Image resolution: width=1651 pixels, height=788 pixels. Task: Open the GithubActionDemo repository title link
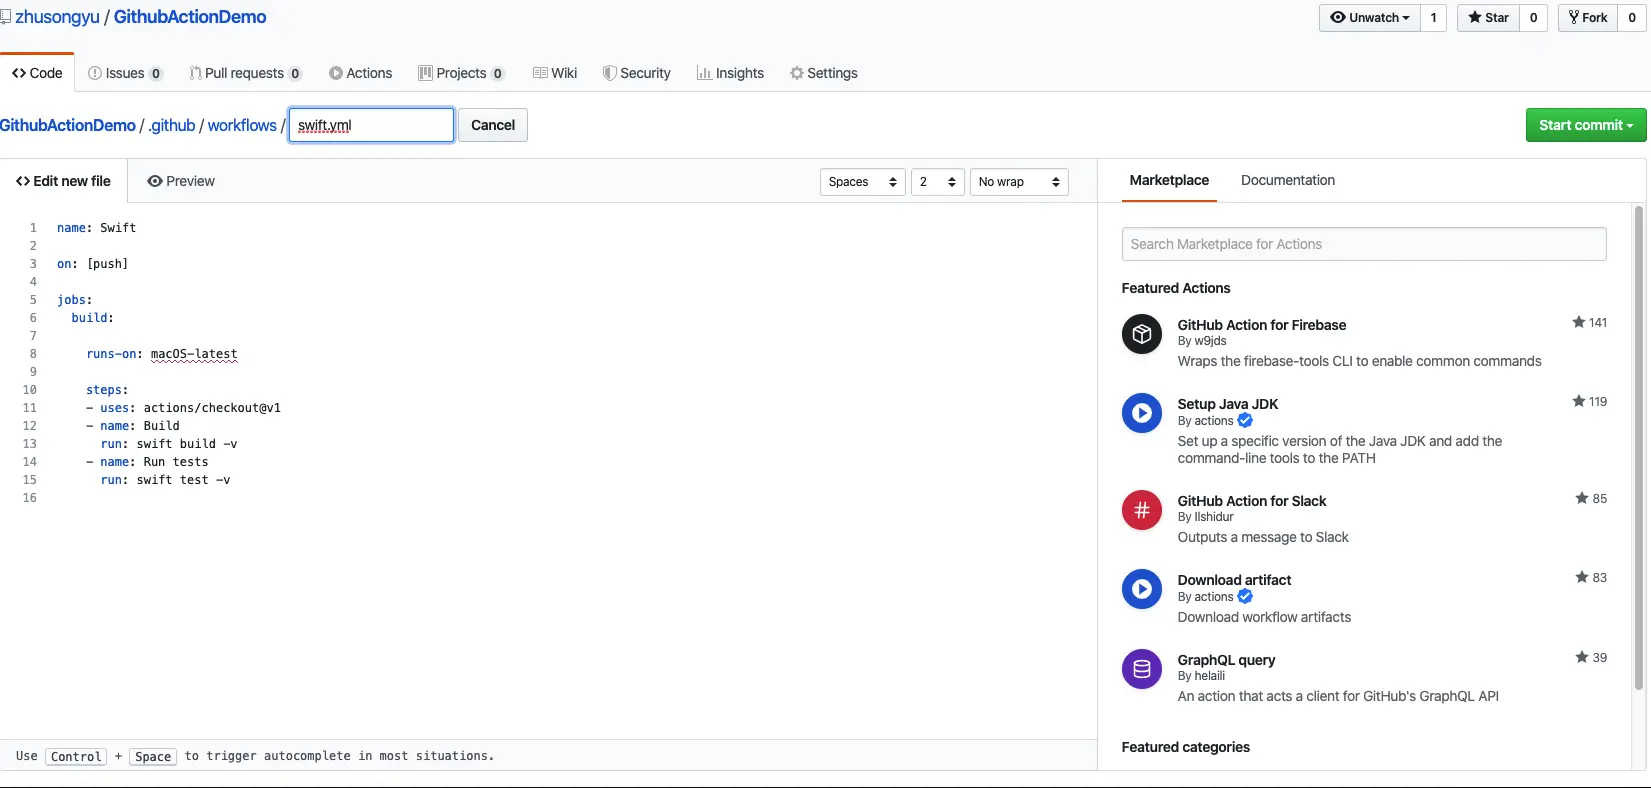(190, 17)
